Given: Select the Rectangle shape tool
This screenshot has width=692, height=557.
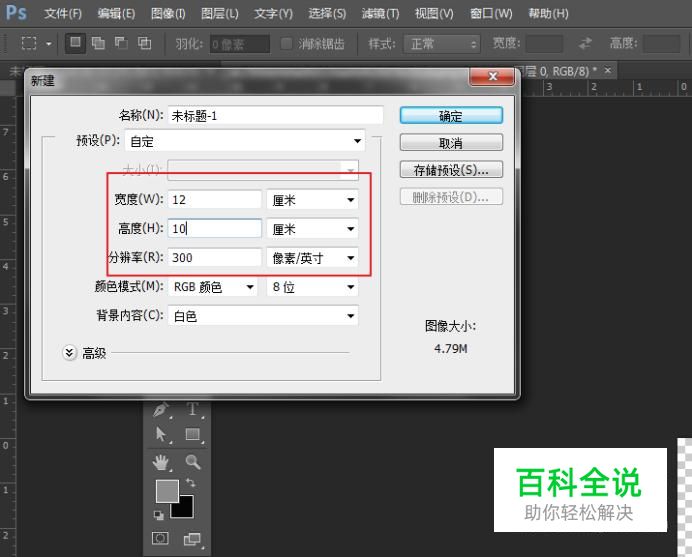Looking at the screenshot, I should tap(193, 435).
